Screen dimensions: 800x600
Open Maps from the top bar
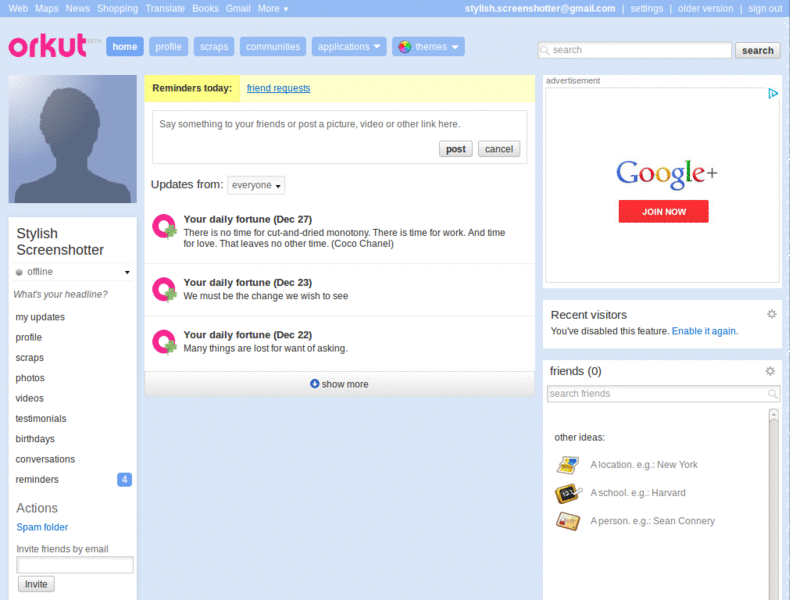47,9
